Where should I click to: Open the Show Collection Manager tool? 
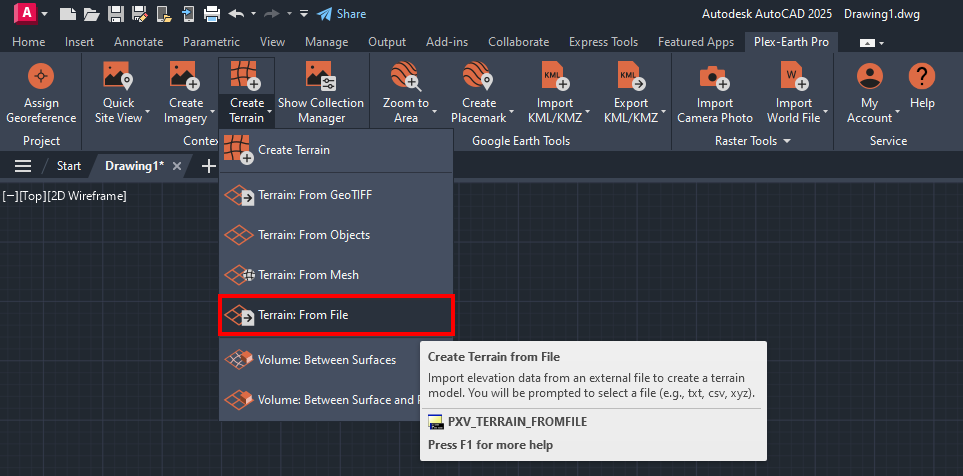pyautogui.click(x=321, y=92)
